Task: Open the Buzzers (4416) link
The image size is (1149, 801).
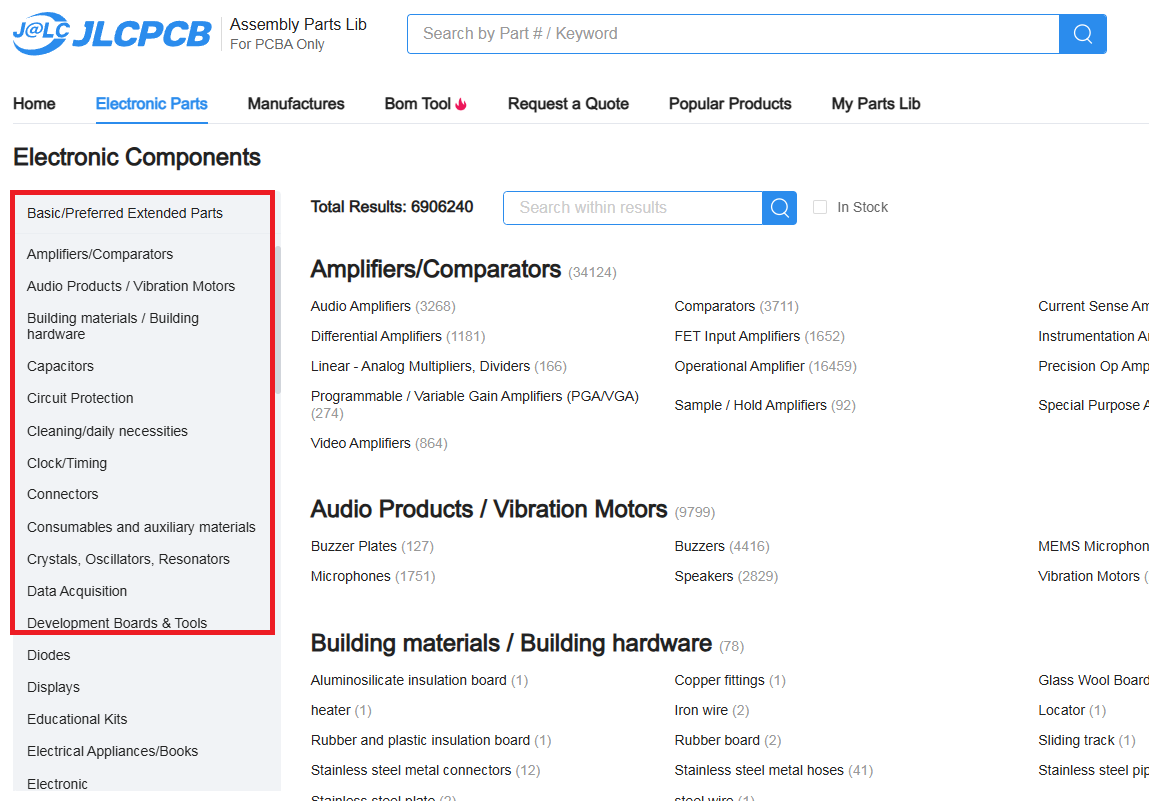Action: [722, 547]
